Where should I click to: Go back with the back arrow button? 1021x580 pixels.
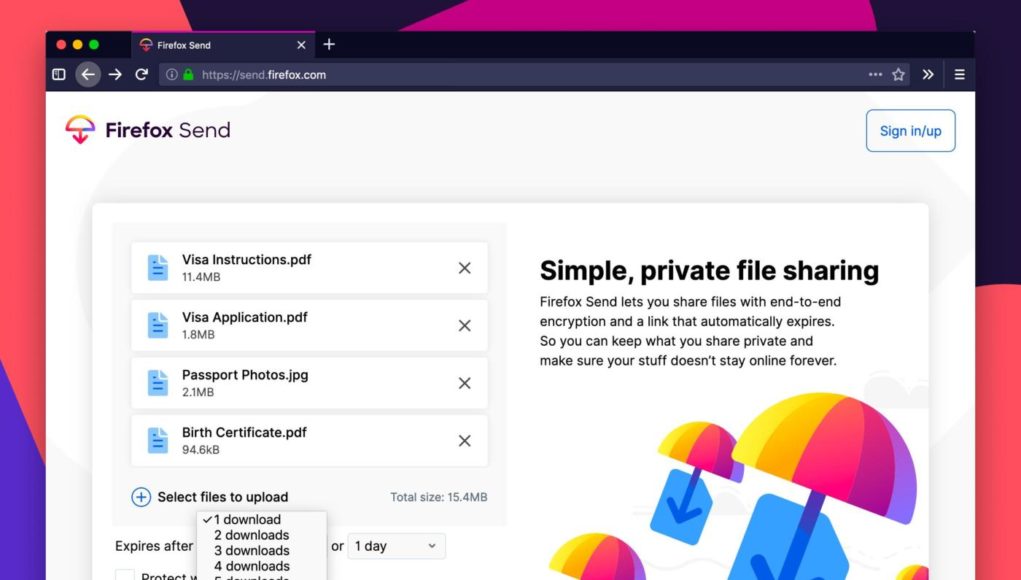(x=88, y=74)
